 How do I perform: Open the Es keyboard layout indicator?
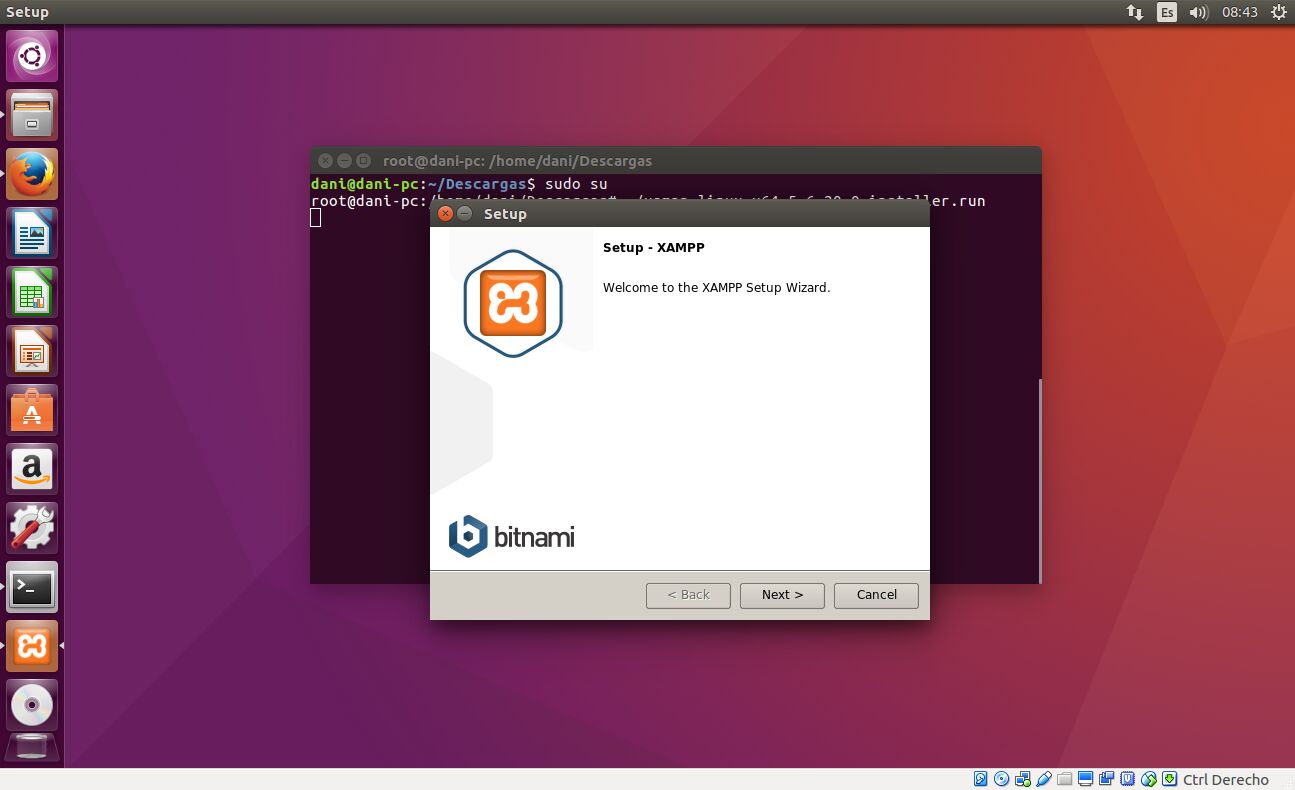tap(1167, 12)
